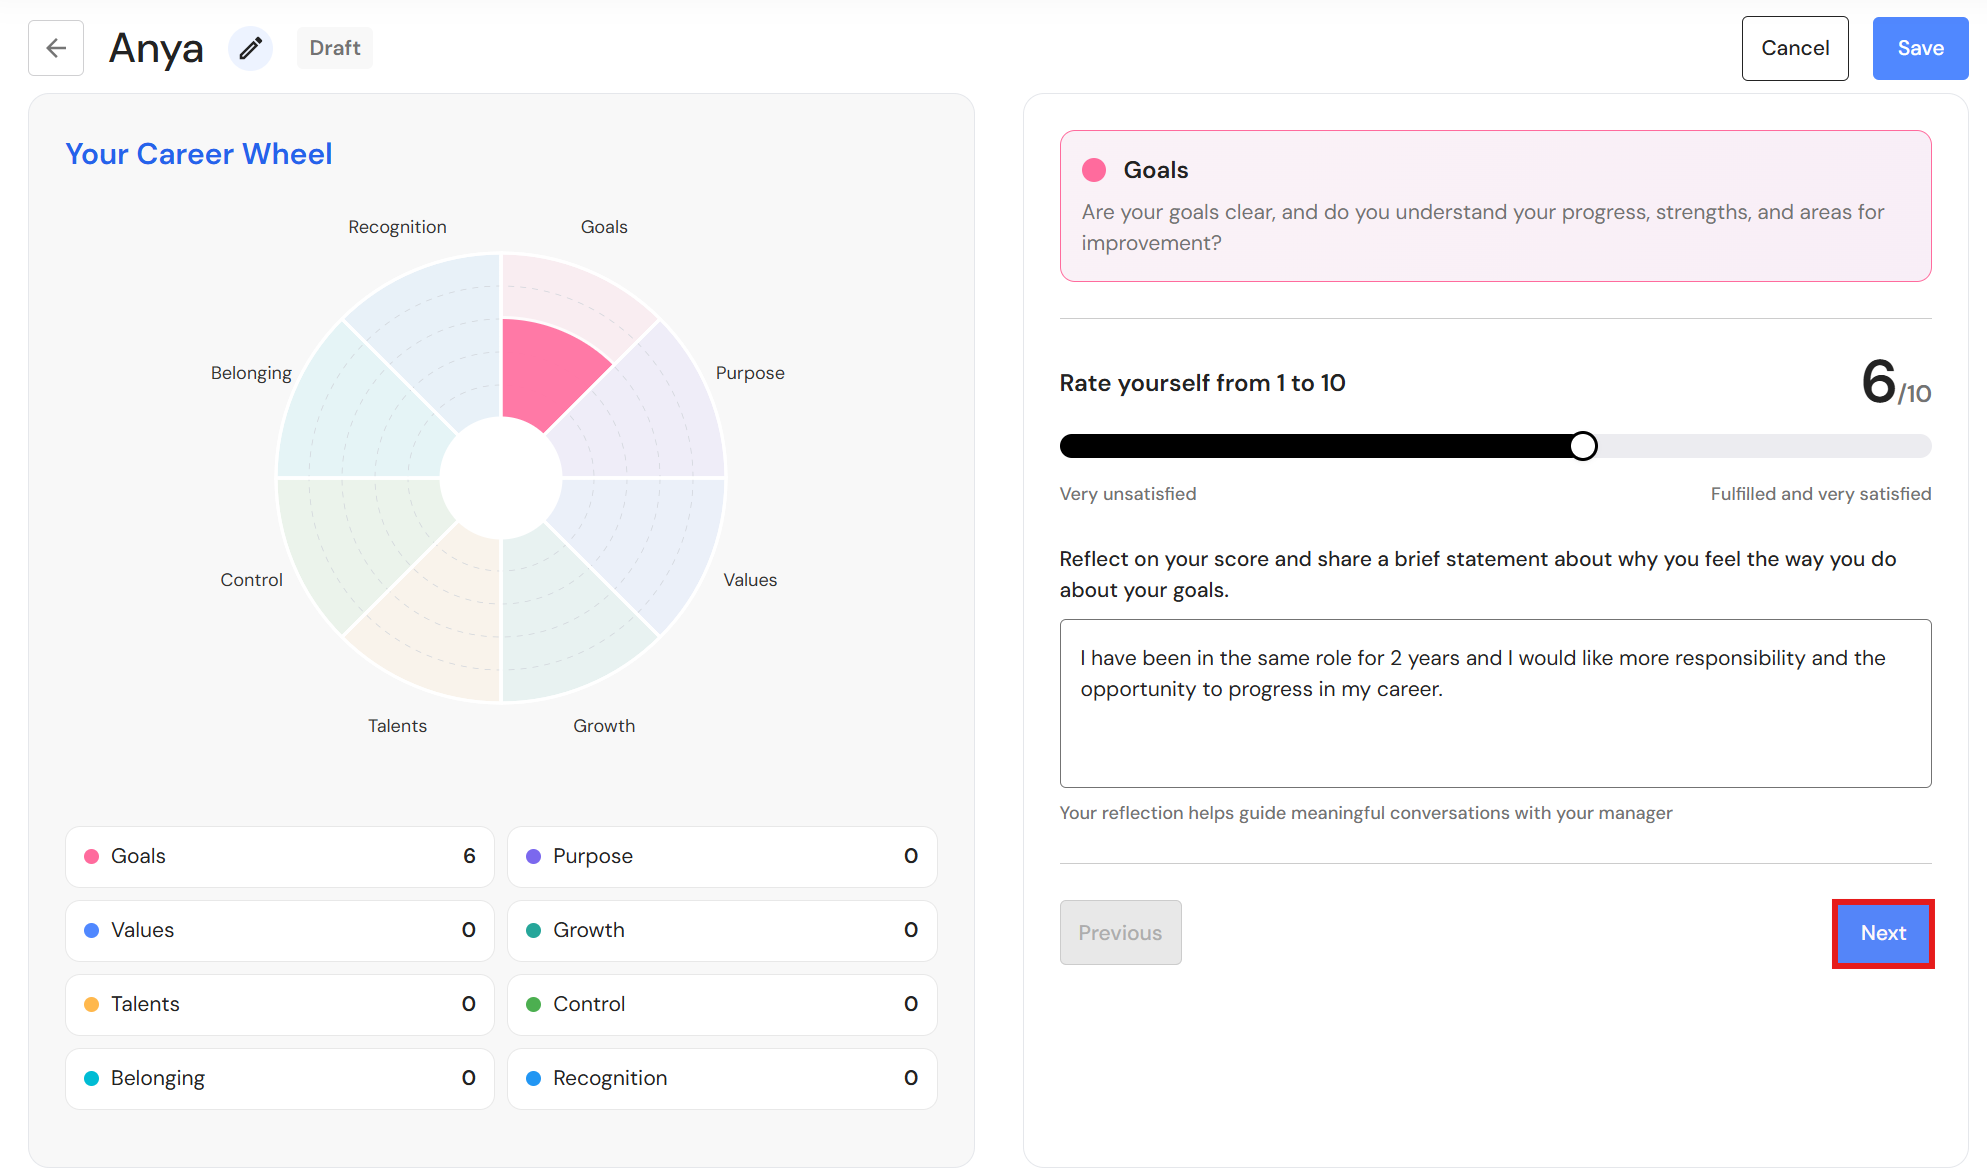This screenshot has width=1987, height=1174.
Task: Click the pencil edit name icon
Action: point(250,48)
